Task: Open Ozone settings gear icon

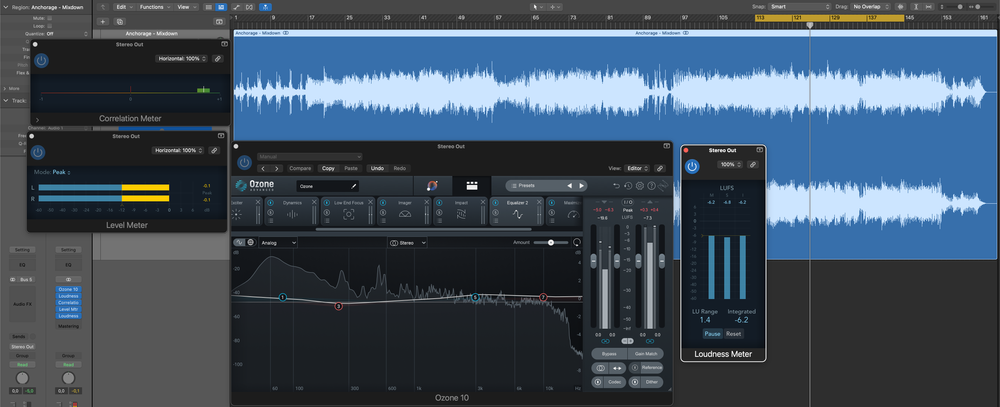Action: click(640, 186)
